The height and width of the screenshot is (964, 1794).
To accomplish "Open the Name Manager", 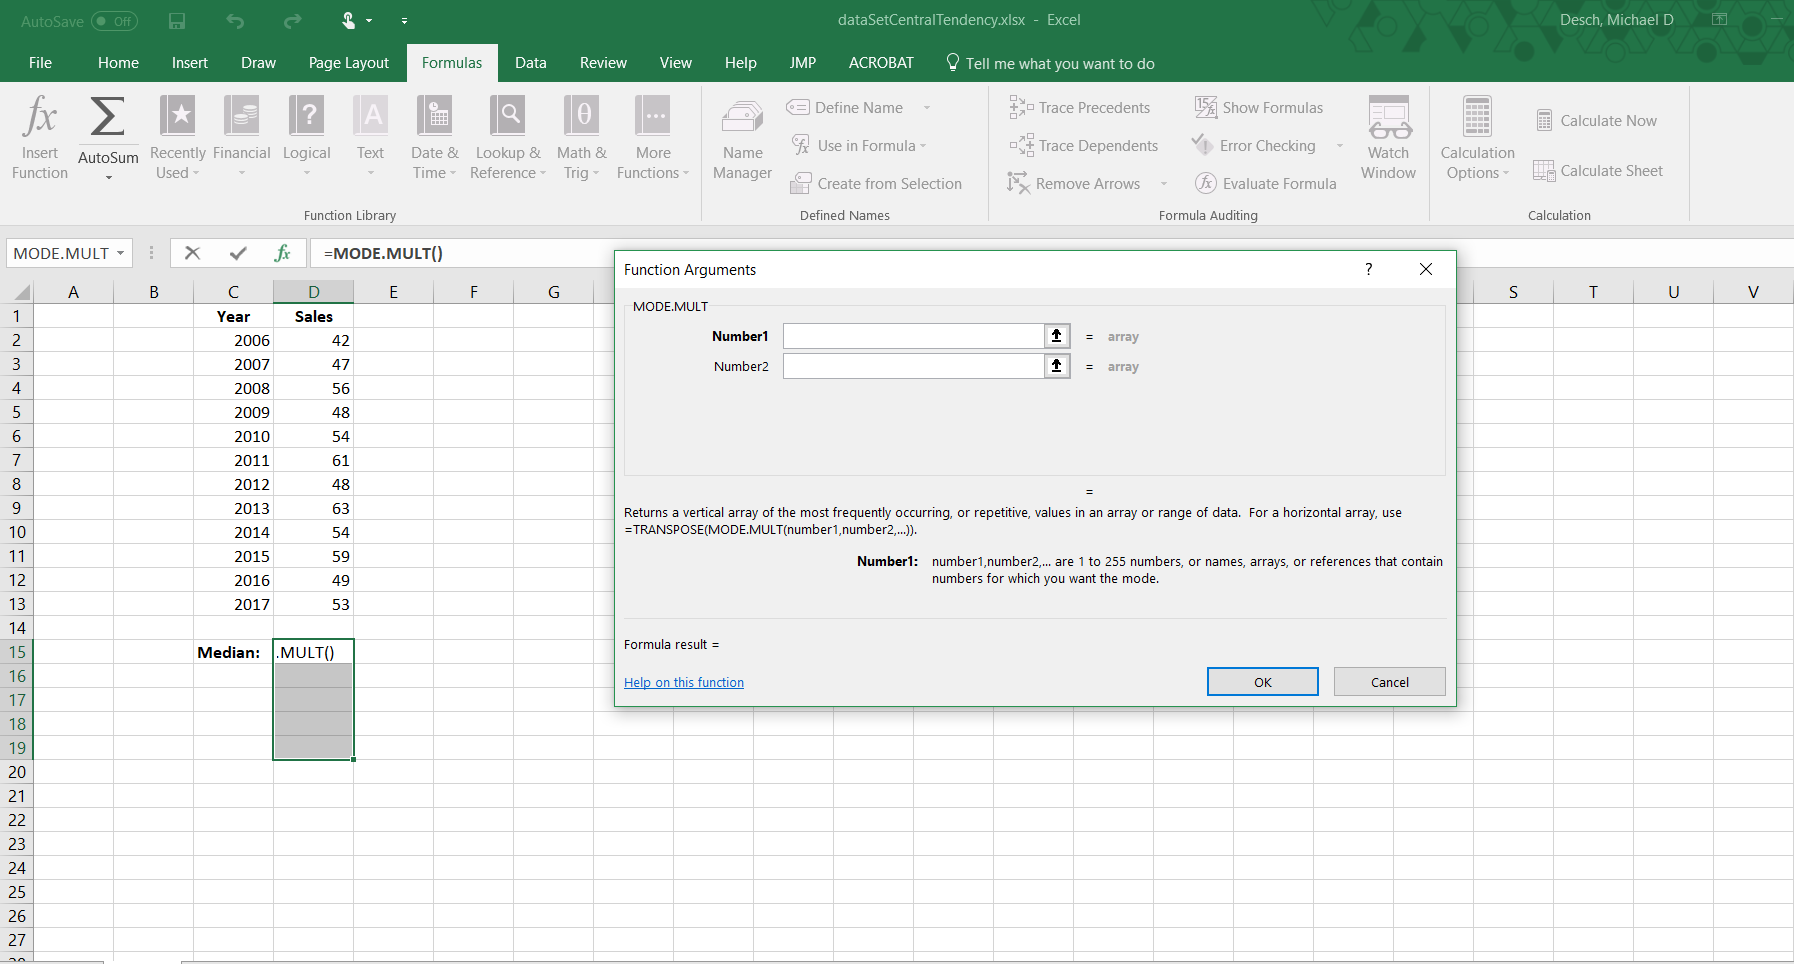I will 742,138.
